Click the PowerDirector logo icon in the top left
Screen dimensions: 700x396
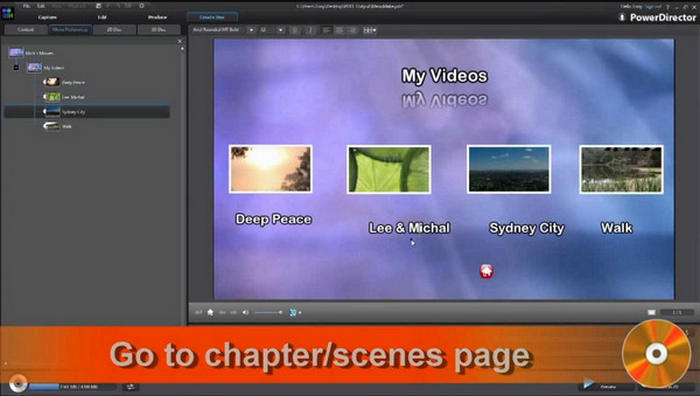tap(8, 13)
